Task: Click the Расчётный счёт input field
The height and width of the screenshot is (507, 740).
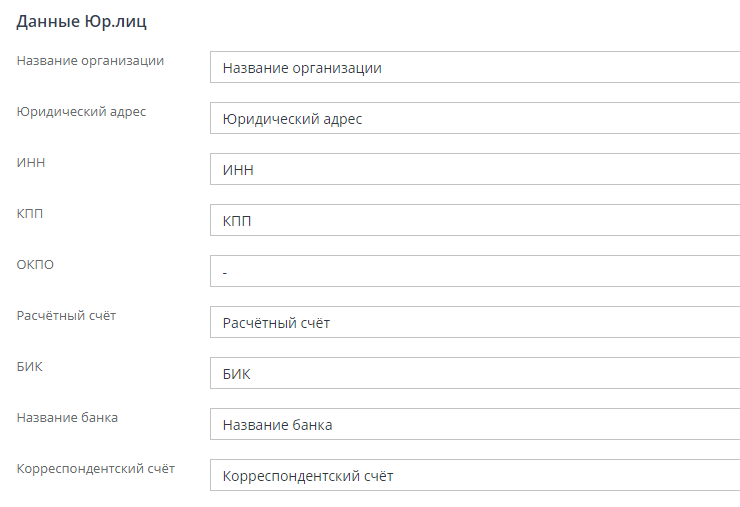Action: coord(475,323)
